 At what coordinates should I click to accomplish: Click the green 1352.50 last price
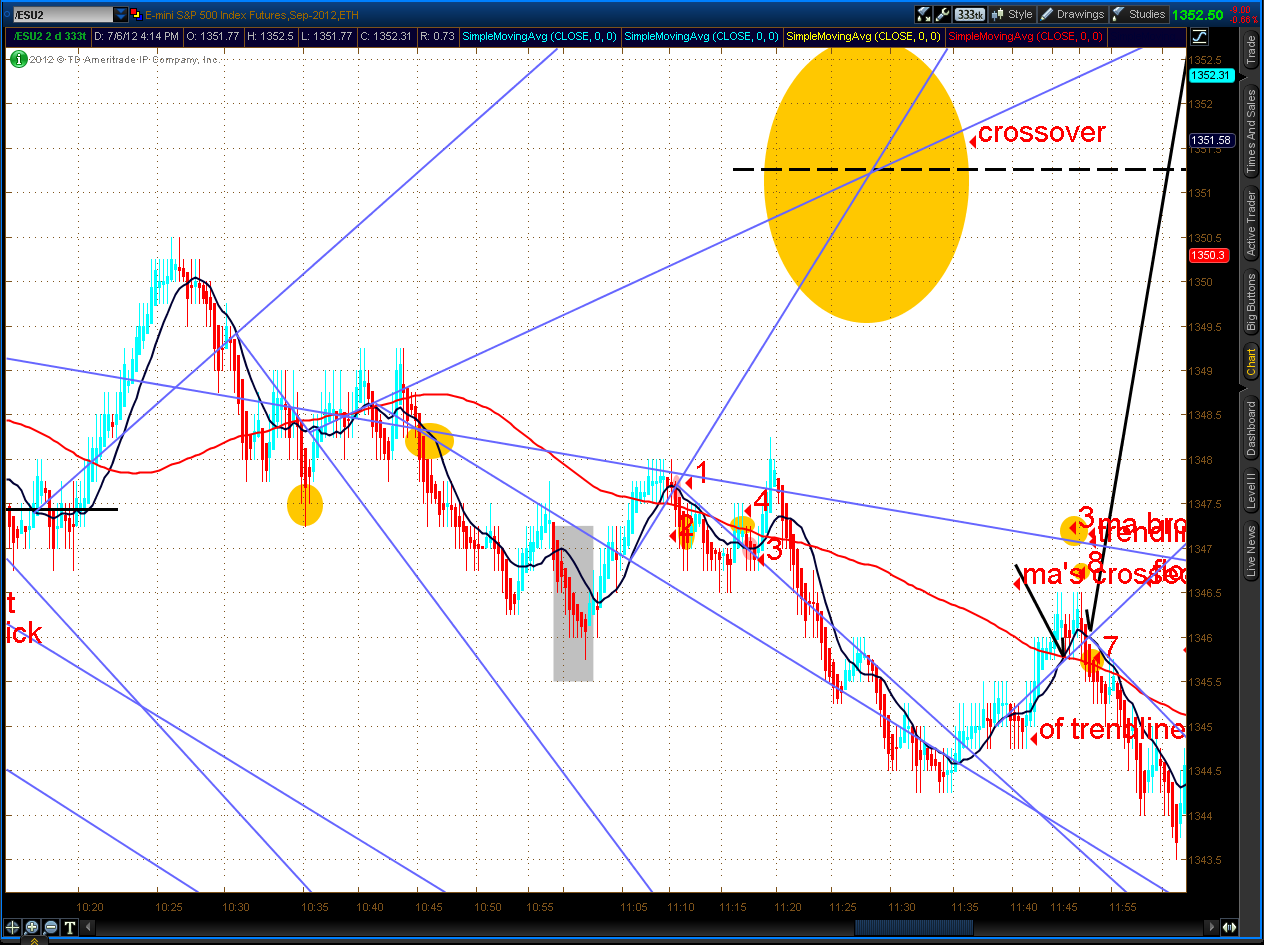1197,14
